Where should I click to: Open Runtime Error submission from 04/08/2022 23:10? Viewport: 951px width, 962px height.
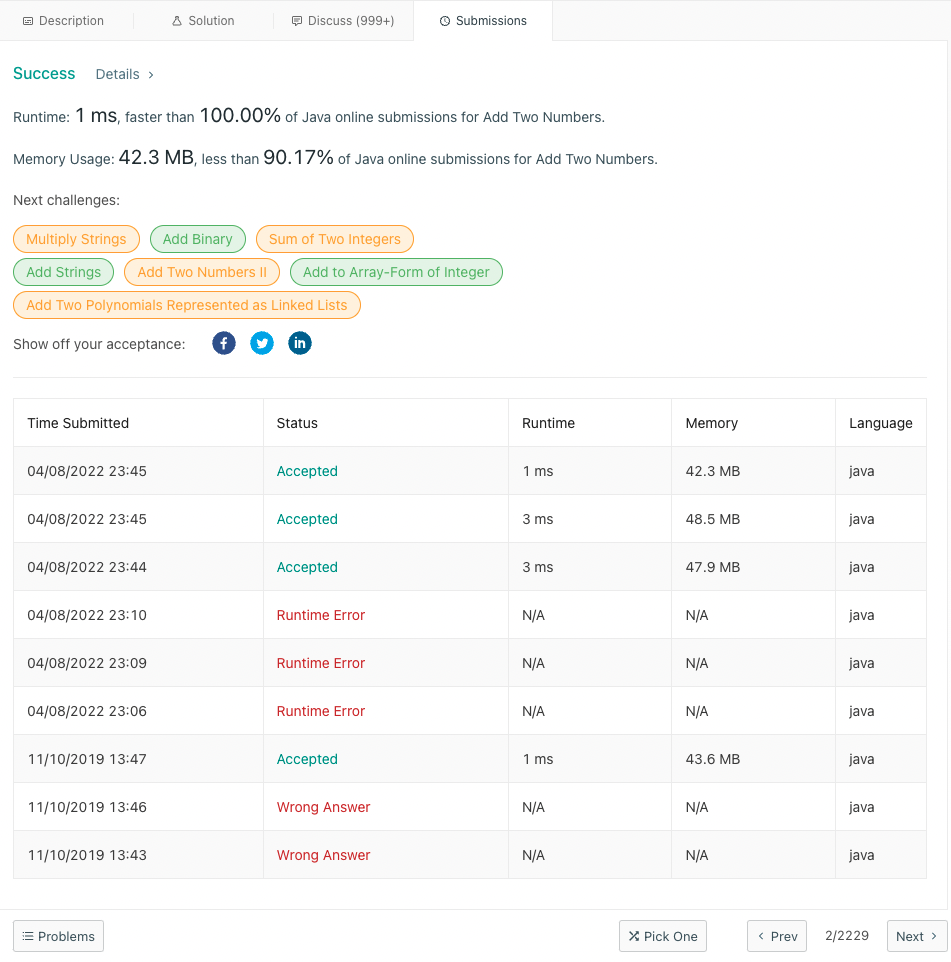pyautogui.click(x=320, y=615)
